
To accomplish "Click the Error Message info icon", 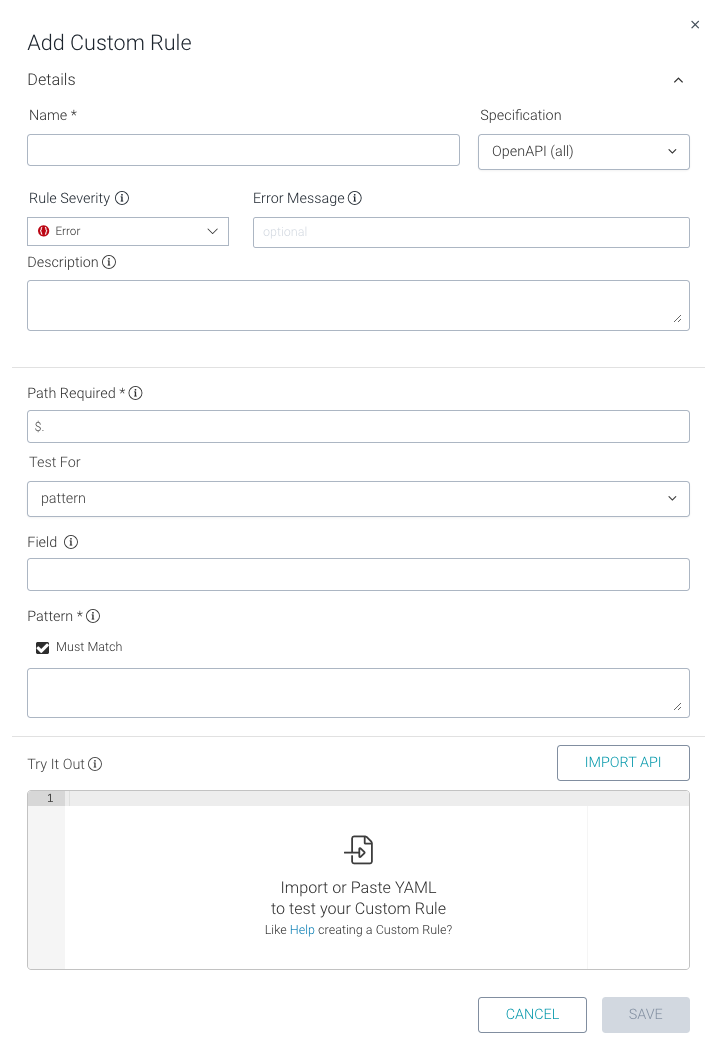I will click(354, 198).
